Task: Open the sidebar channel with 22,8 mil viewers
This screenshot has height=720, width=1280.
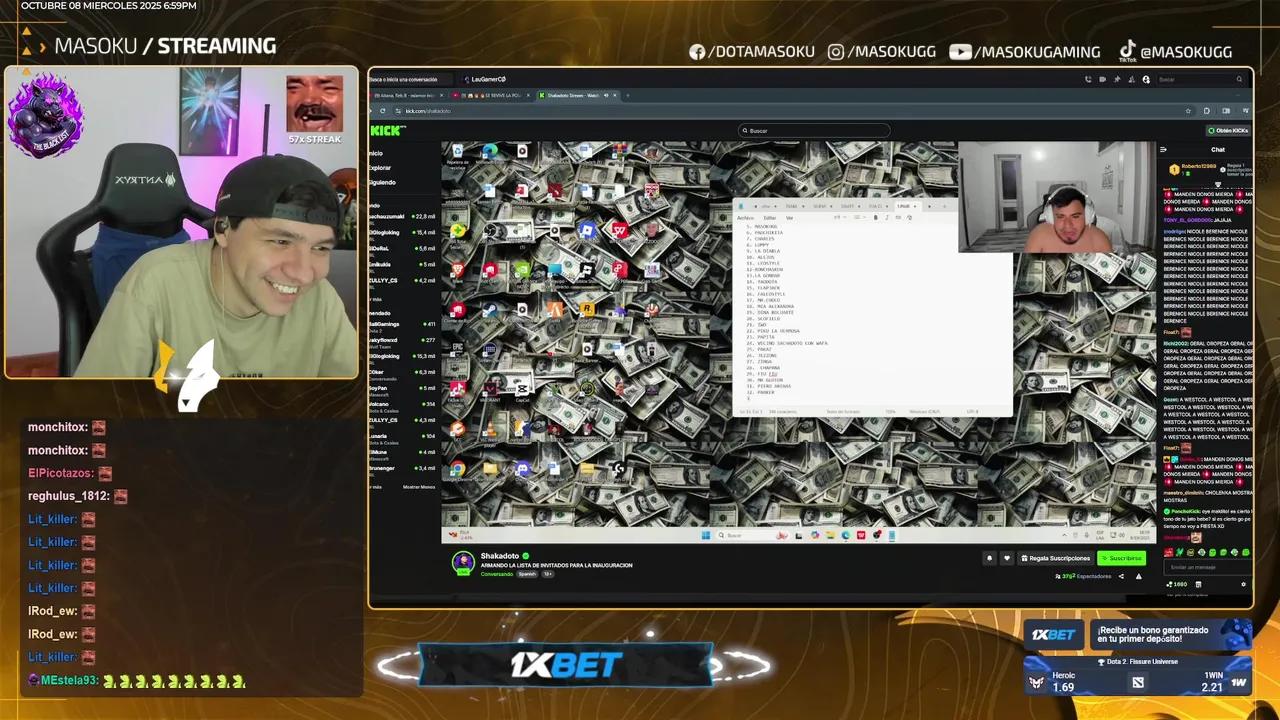Action: (403, 216)
